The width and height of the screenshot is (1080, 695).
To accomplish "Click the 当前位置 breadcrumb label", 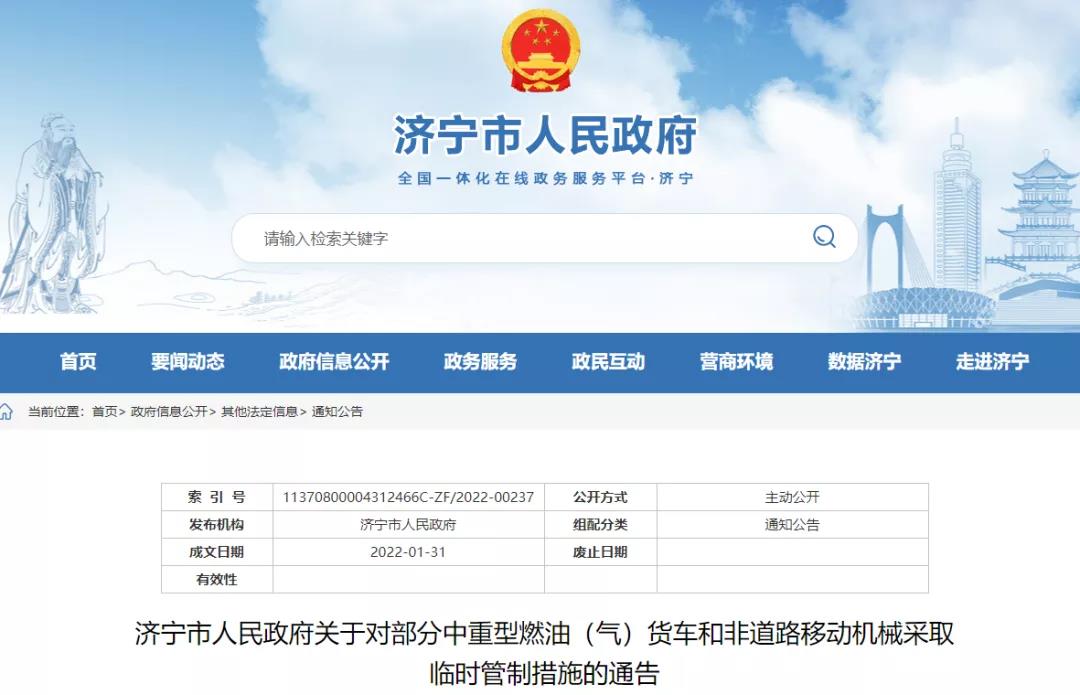I will [x=55, y=412].
